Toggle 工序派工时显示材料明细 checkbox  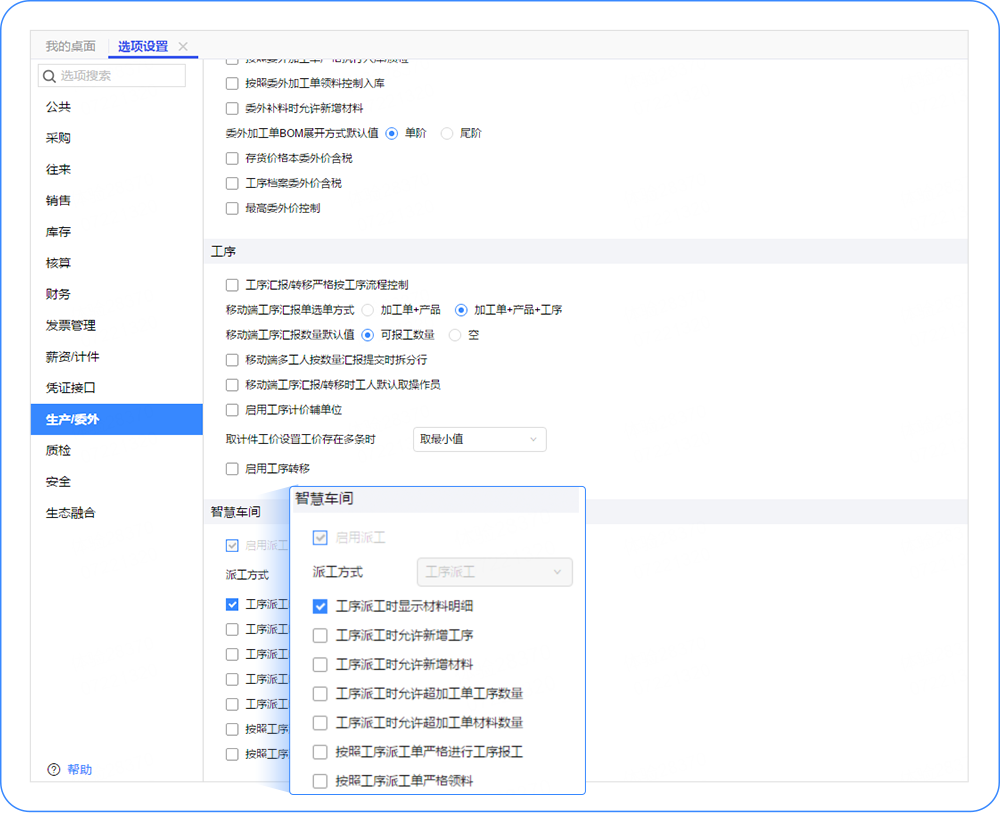pos(320,606)
